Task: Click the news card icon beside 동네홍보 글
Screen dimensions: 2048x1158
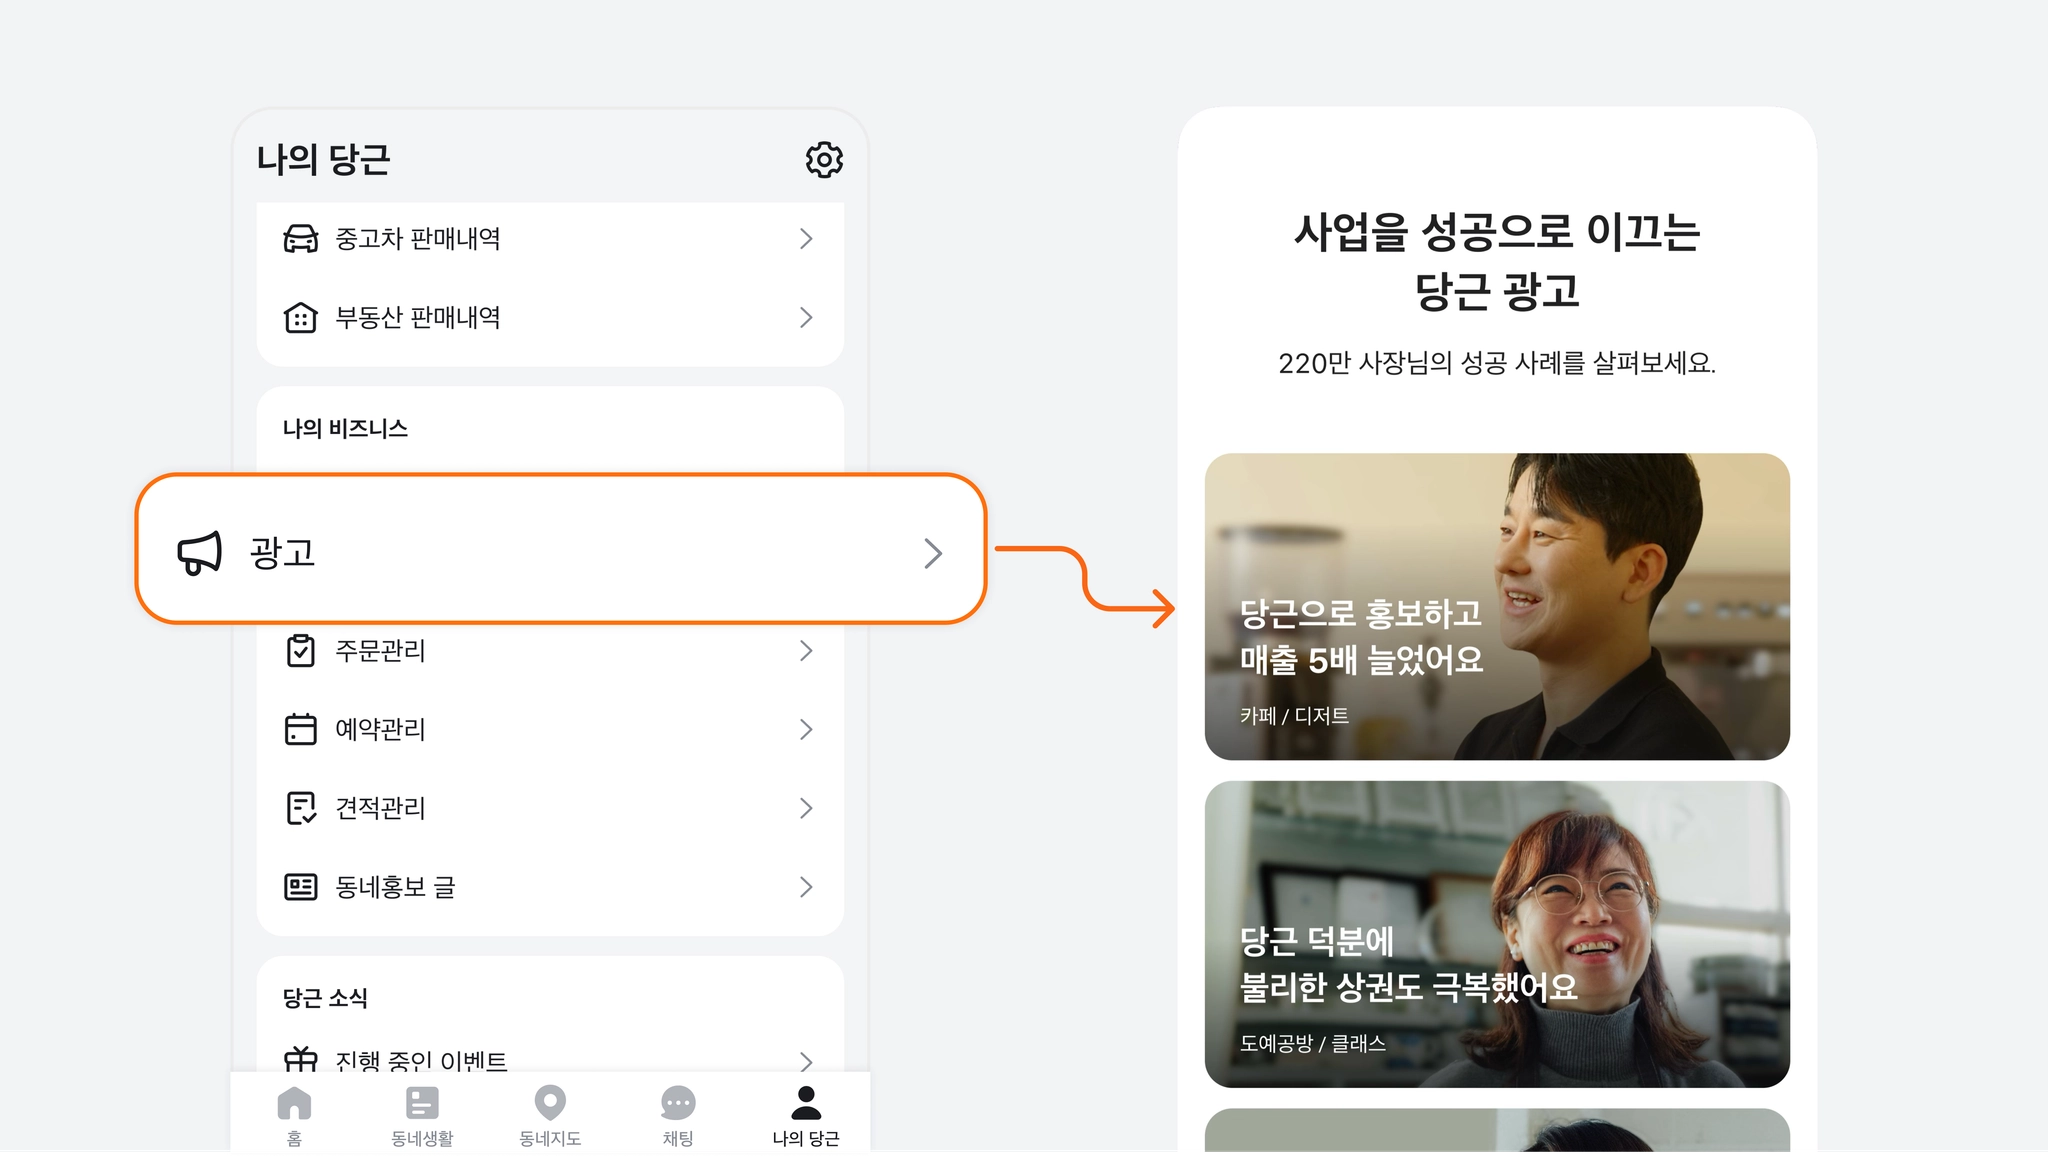Action: pyautogui.click(x=300, y=887)
